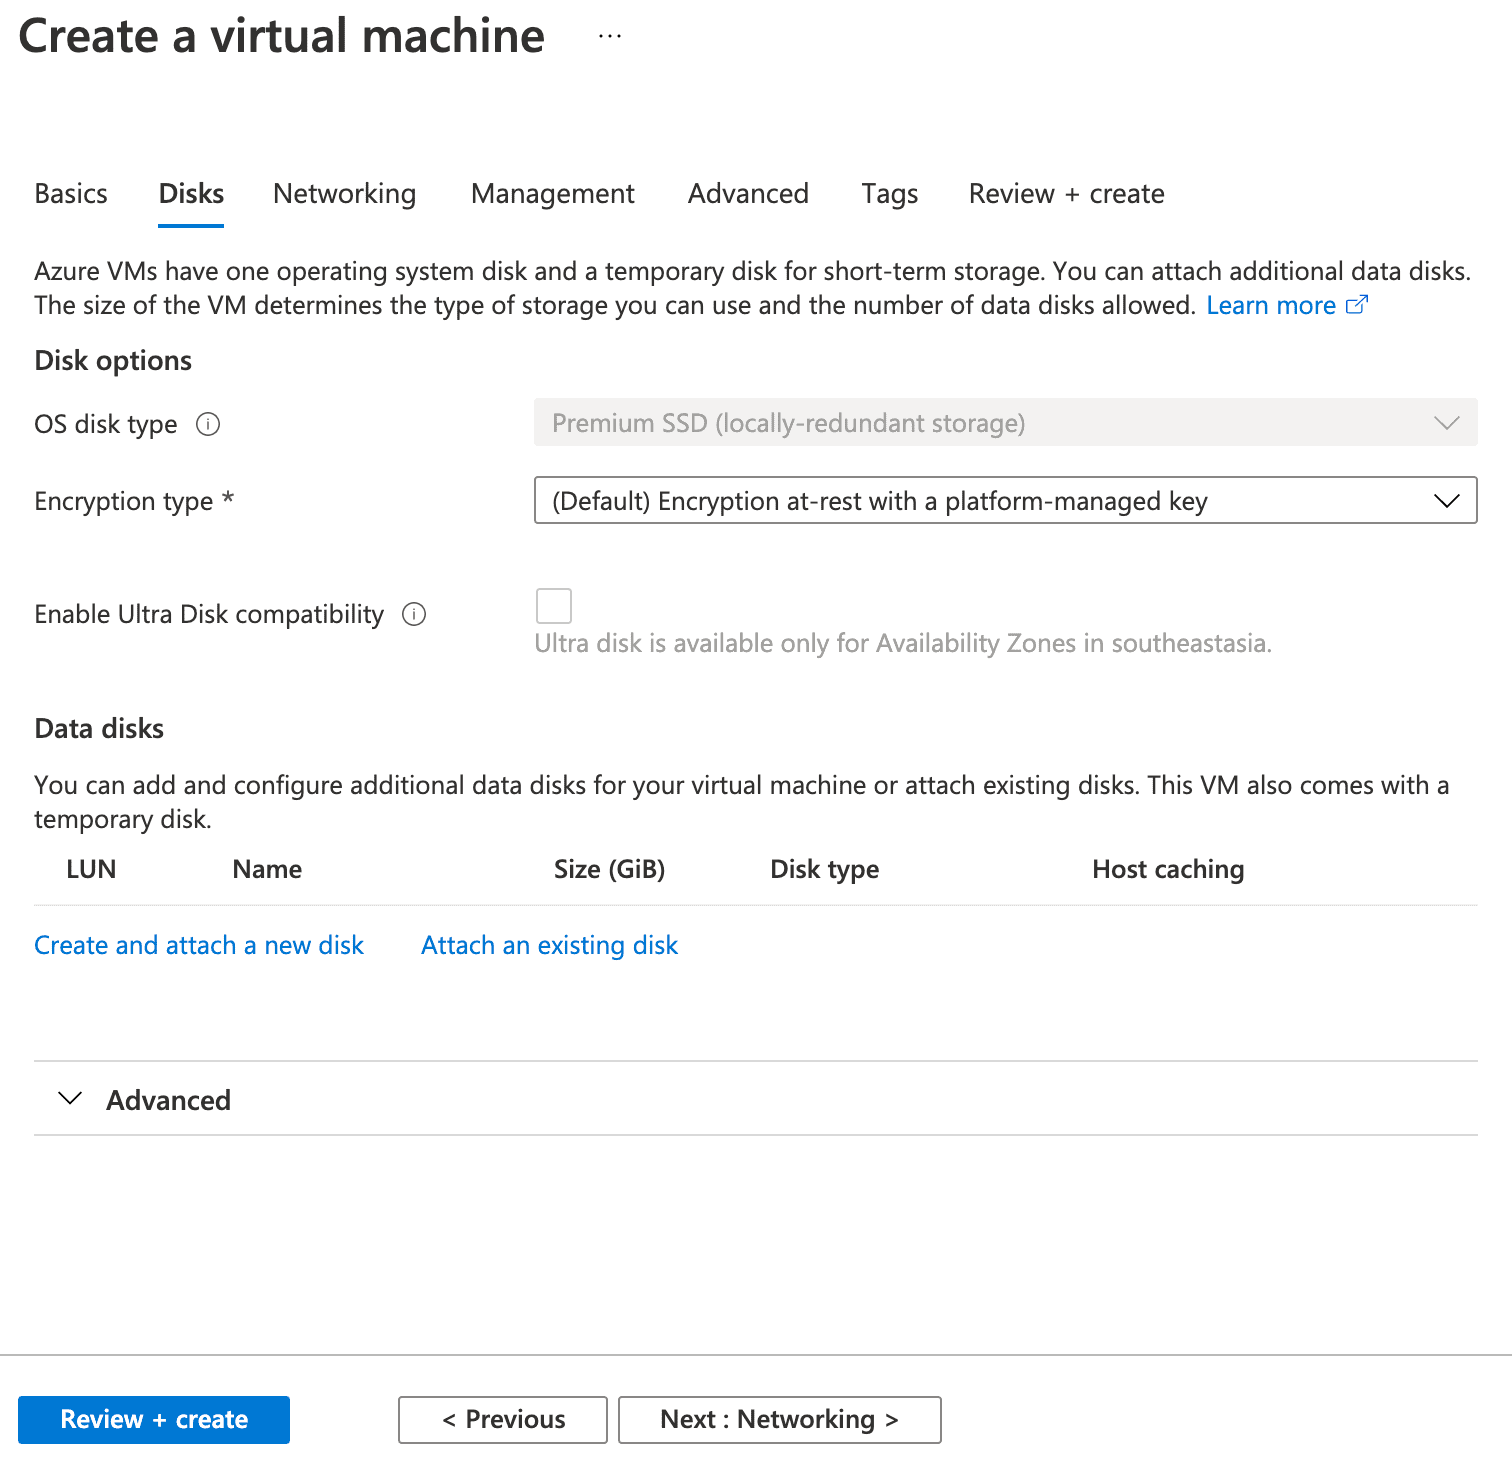This screenshot has height=1474, width=1512.
Task: Select the Disks tab header
Action: click(190, 193)
